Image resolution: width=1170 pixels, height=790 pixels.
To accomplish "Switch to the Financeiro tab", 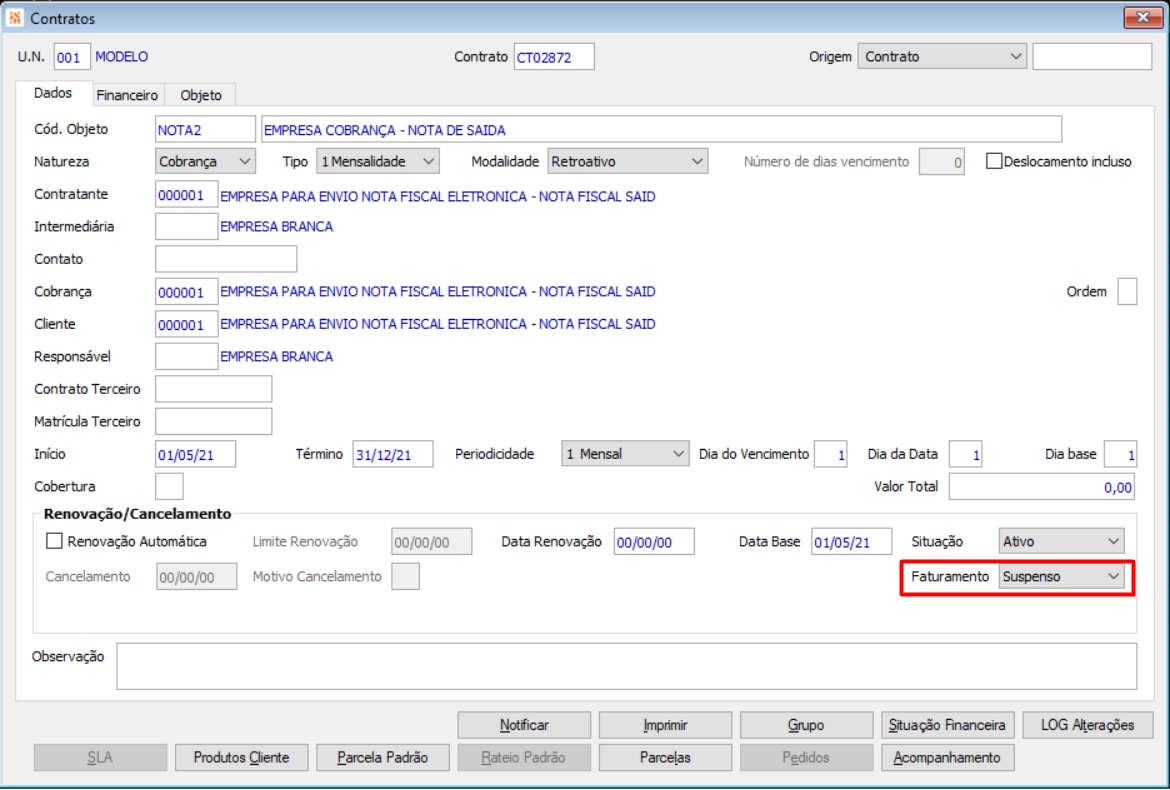I will 127,95.
